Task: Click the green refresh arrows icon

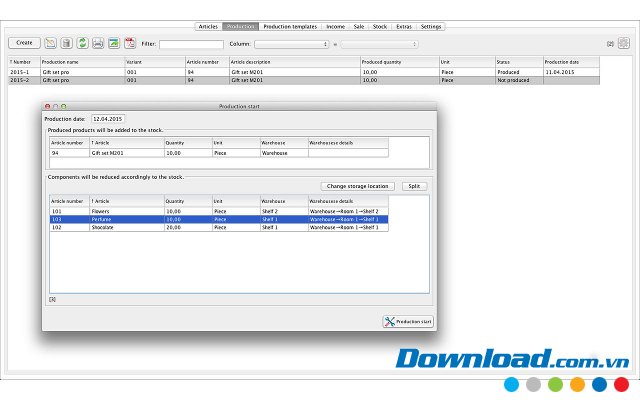Action: (x=82, y=43)
